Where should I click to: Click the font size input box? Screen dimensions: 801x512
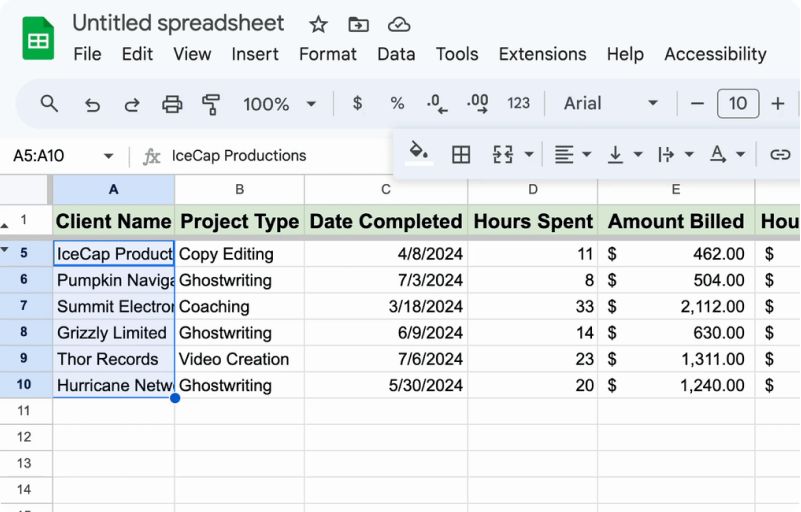point(738,104)
